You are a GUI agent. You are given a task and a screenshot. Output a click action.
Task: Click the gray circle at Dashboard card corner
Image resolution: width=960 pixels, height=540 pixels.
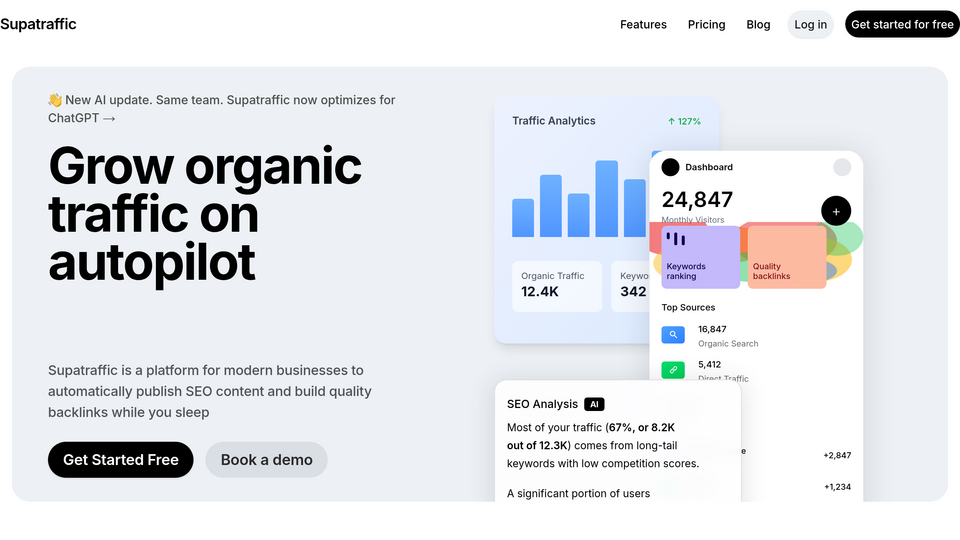[x=842, y=167]
